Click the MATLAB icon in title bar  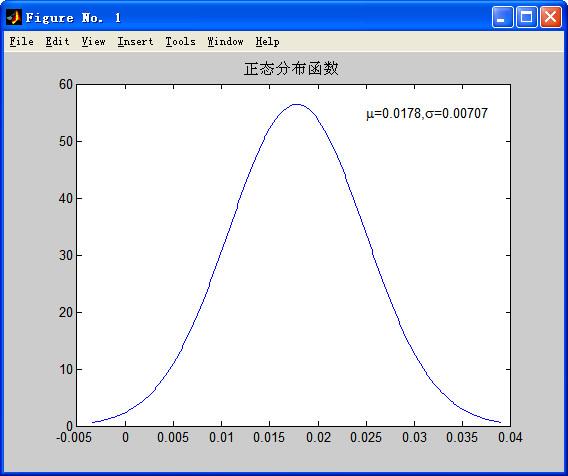pyautogui.click(x=14, y=17)
